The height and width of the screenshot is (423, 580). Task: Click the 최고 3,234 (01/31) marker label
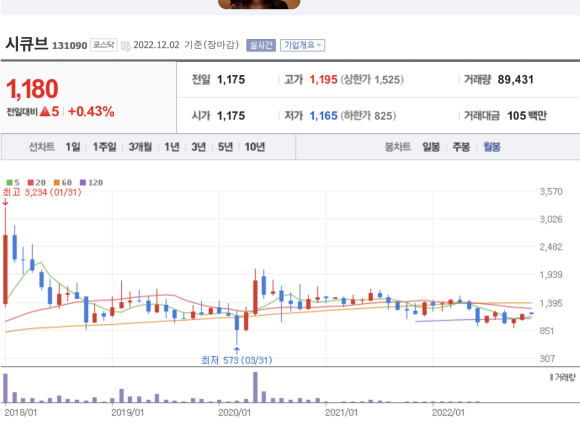(42, 192)
